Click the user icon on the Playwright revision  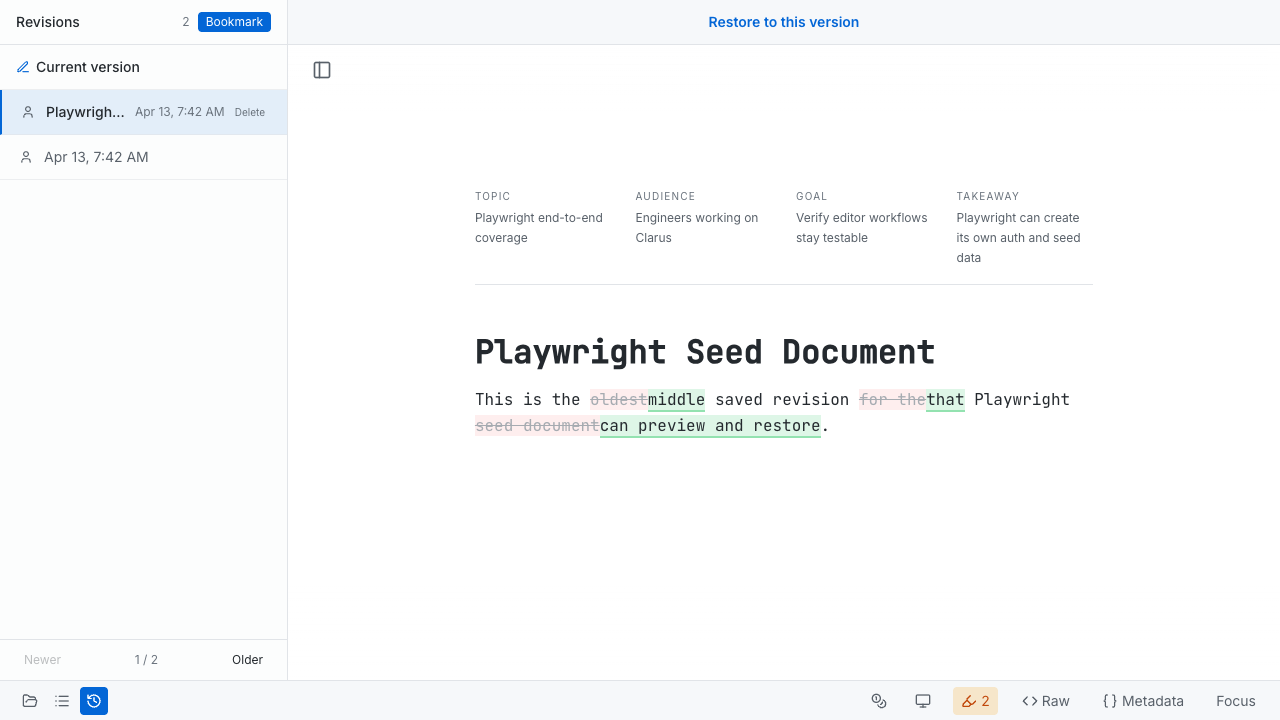[28, 112]
